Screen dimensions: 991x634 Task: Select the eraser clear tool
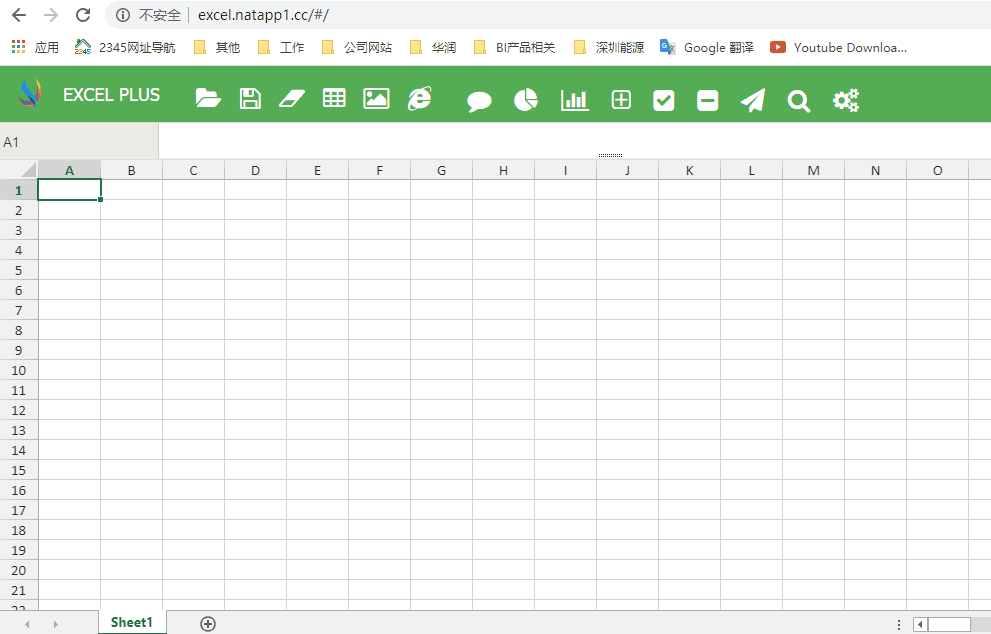point(291,99)
